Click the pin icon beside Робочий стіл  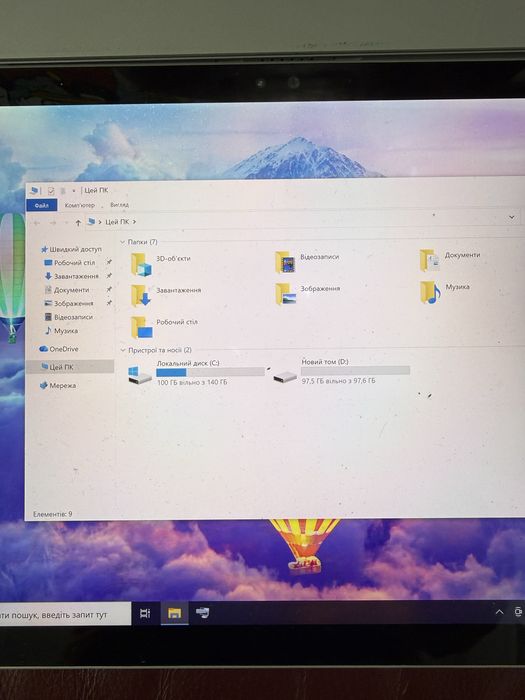[109, 262]
